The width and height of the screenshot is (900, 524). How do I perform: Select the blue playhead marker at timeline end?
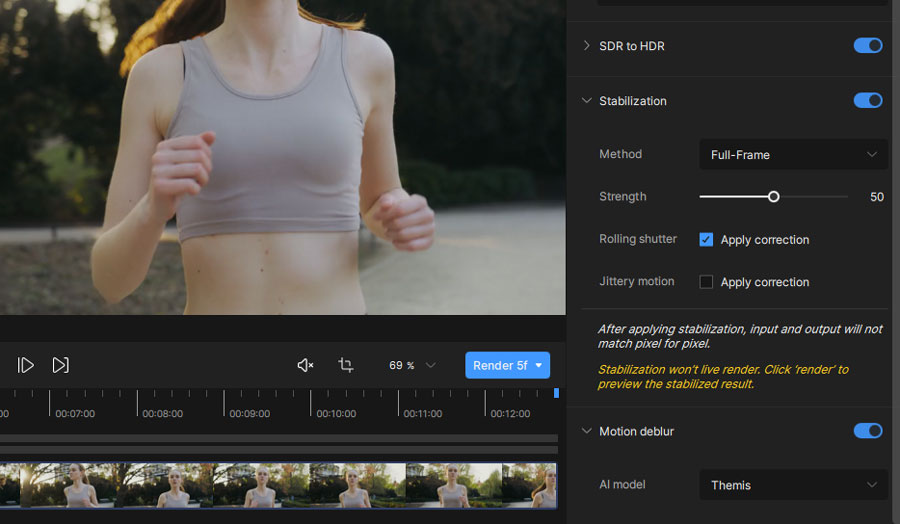(556, 393)
